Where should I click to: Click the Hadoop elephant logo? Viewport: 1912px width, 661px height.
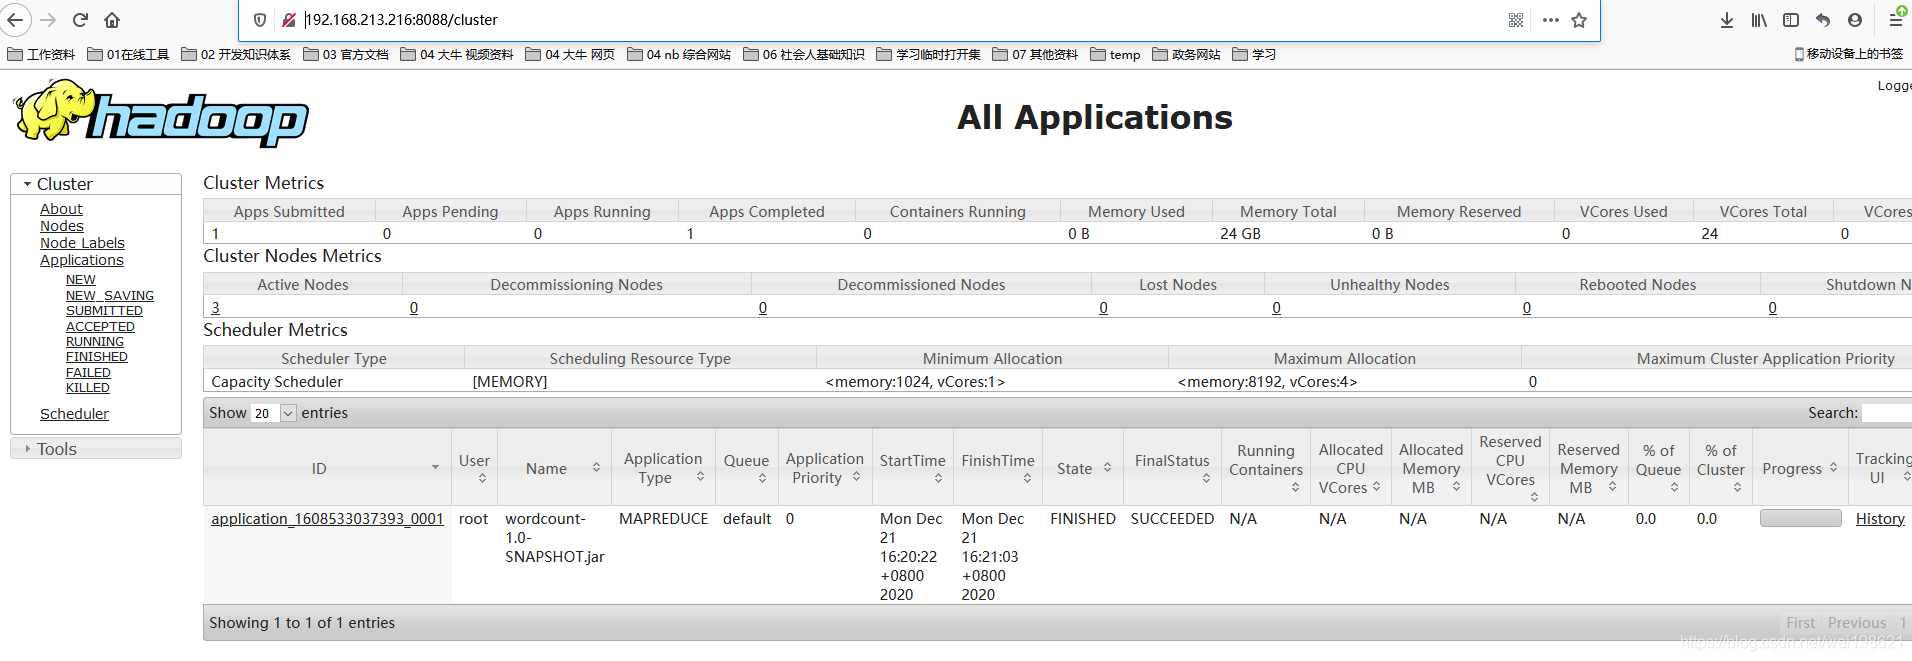pos(160,114)
